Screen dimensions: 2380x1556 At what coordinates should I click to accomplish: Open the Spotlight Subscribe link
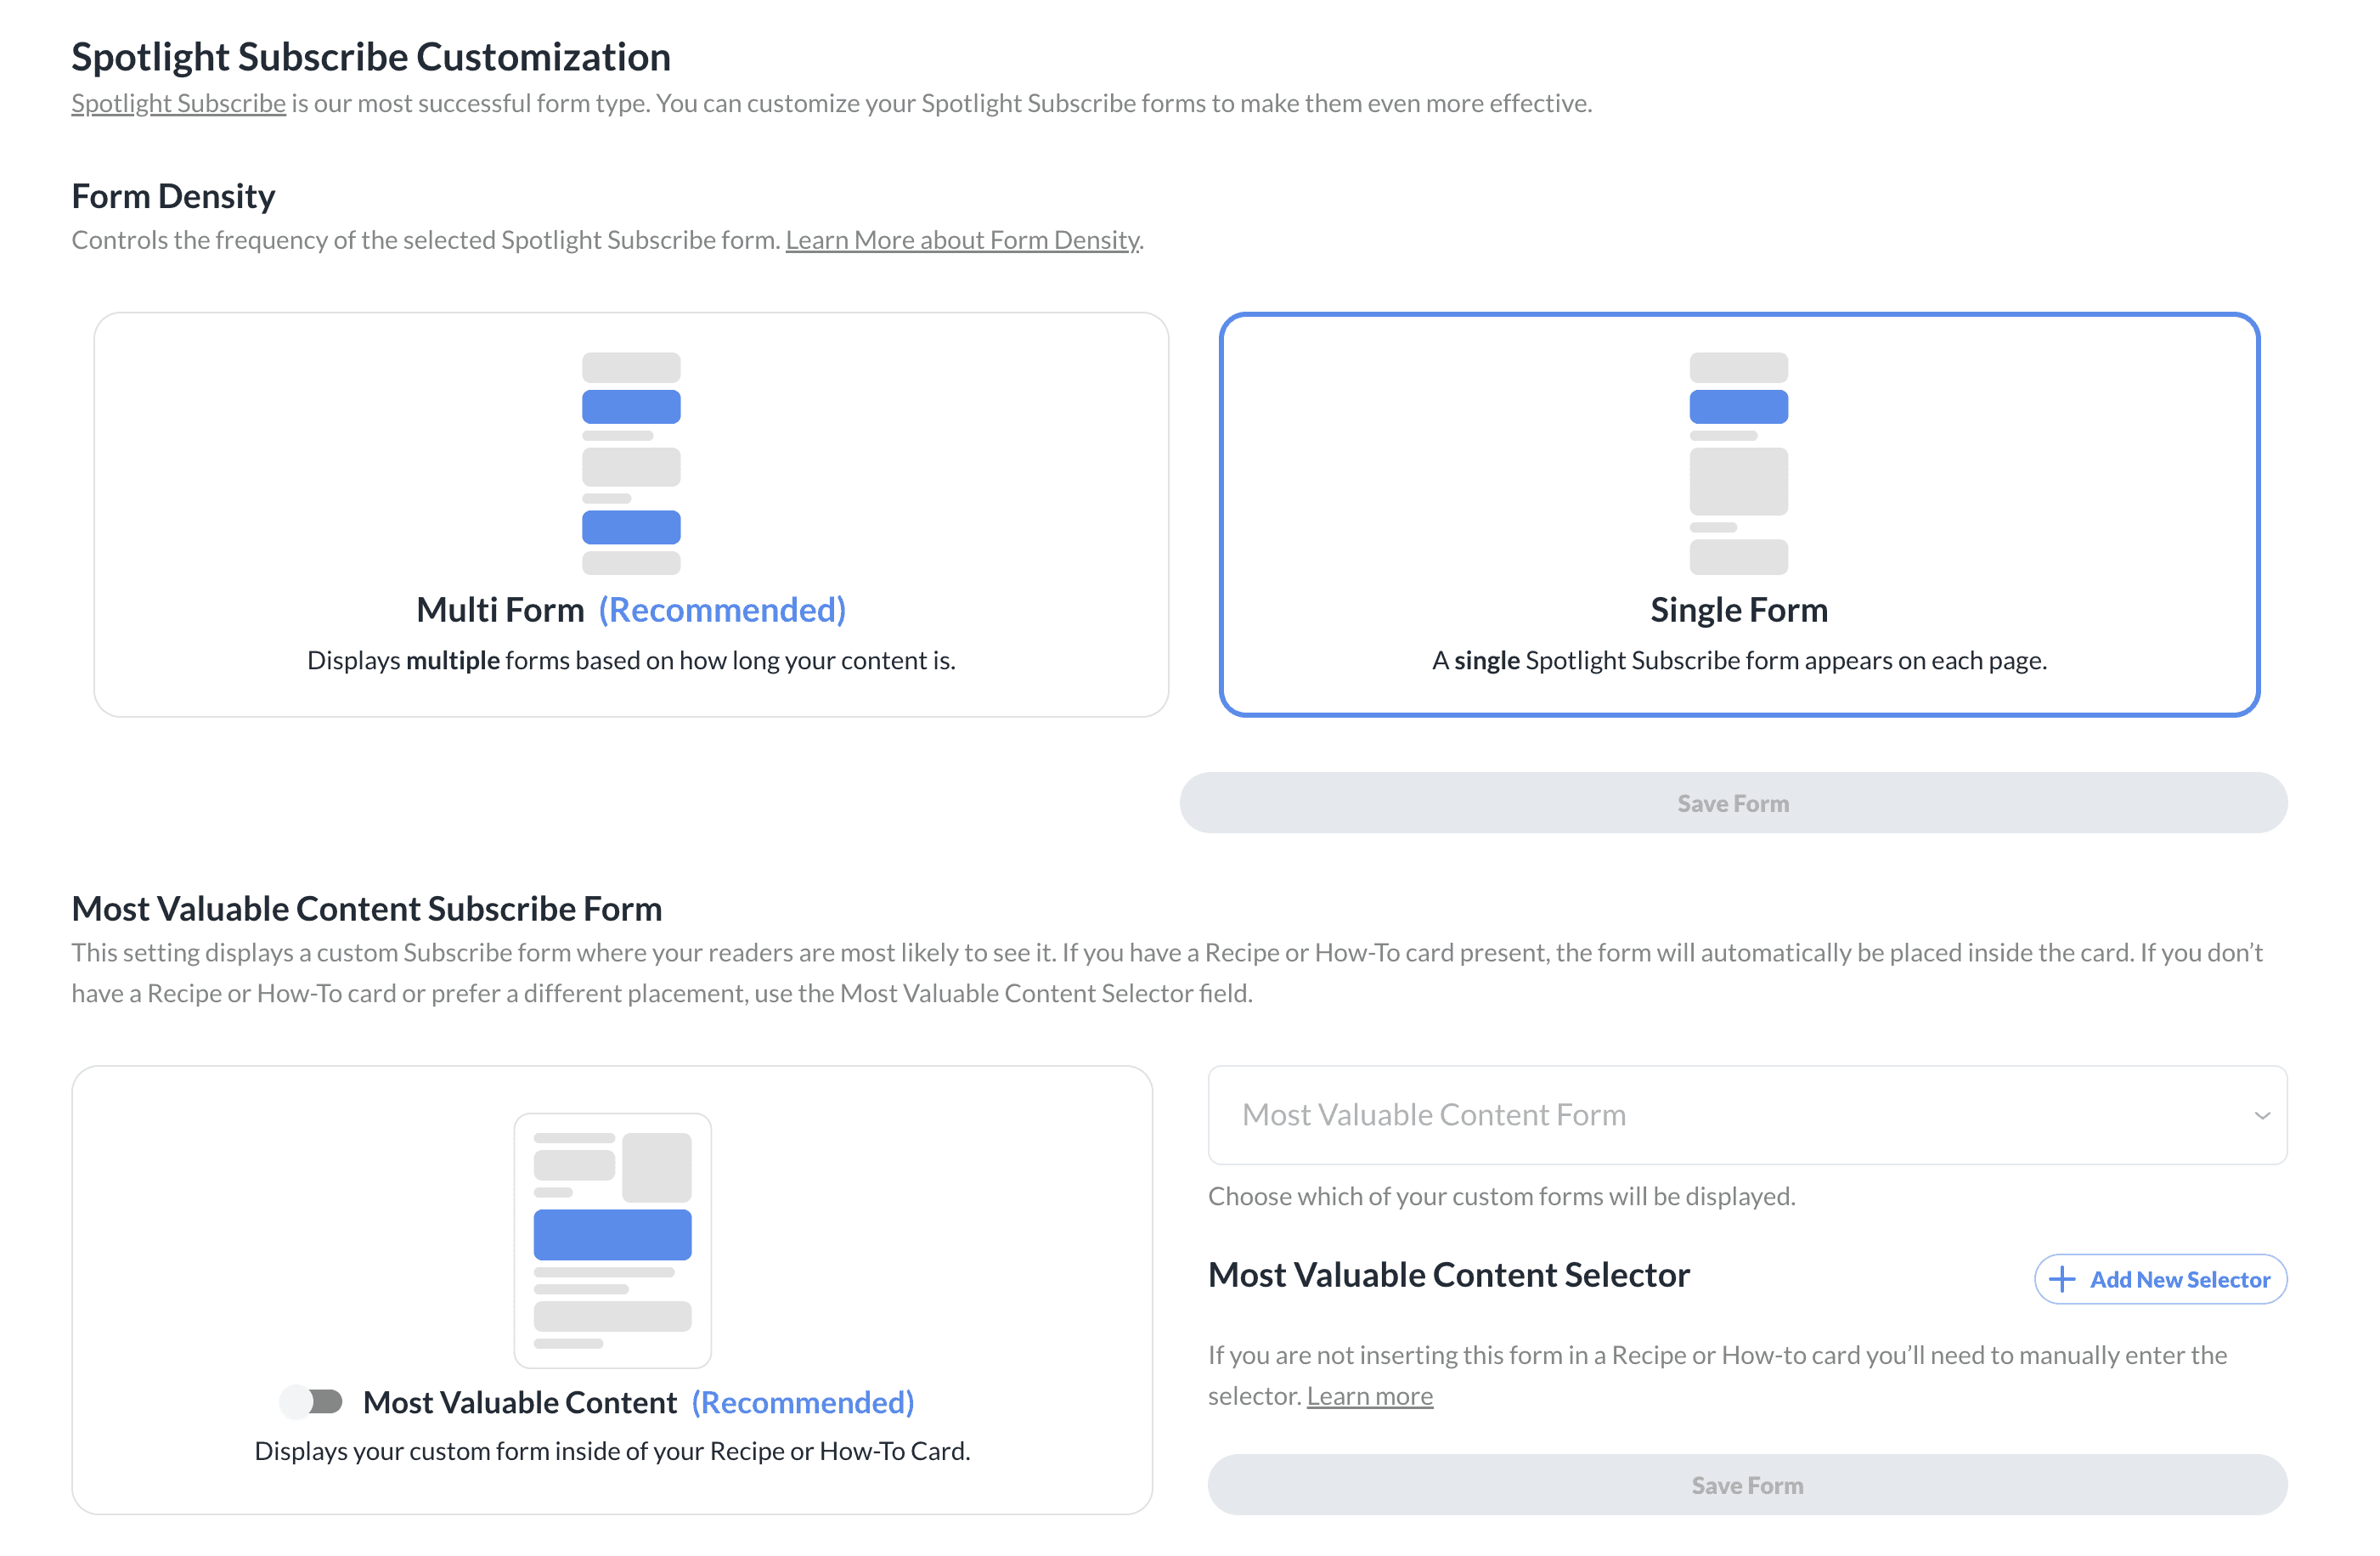178,103
